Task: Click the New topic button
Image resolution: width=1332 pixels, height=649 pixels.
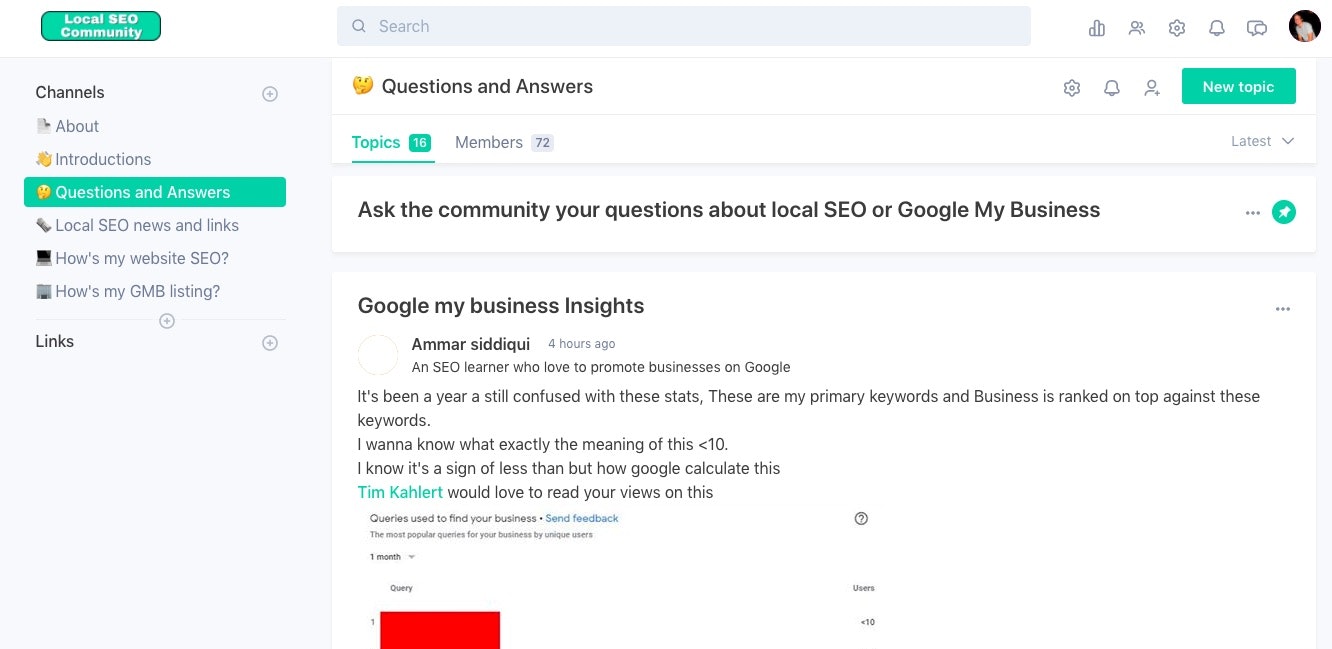Action: click(1238, 86)
